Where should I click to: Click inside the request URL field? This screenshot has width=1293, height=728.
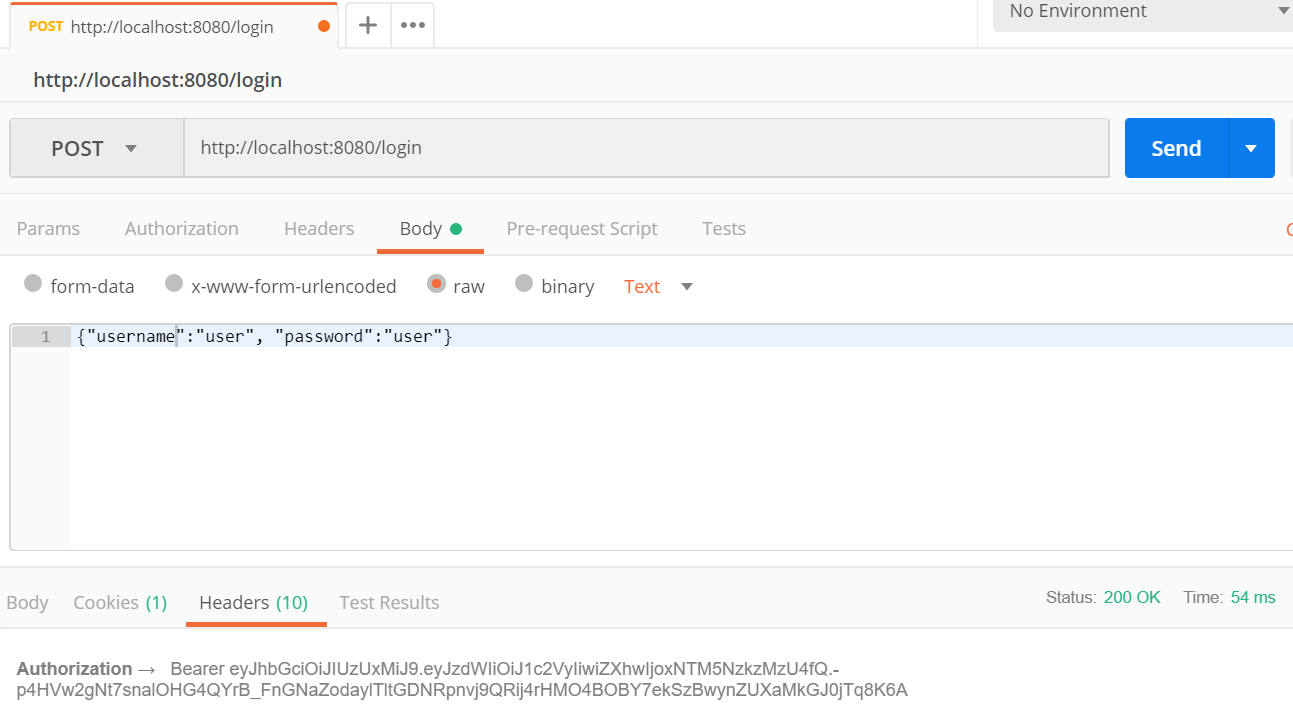[x=645, y=147]
